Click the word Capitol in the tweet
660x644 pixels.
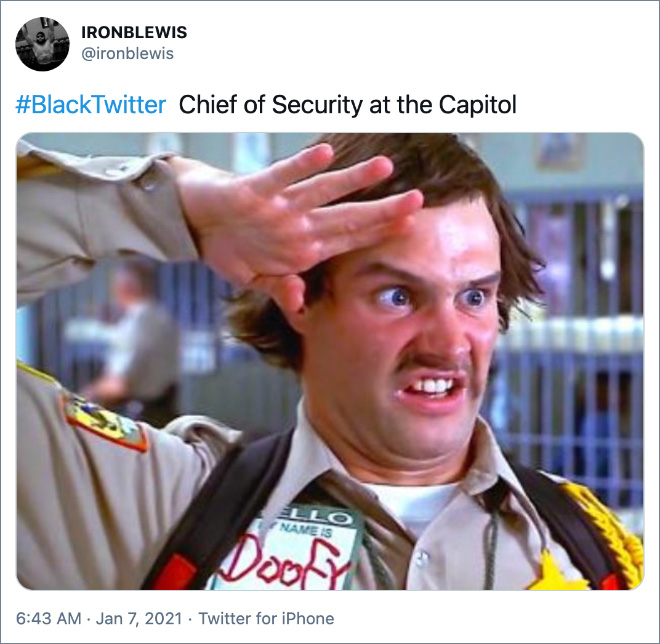click(x=478, y=105)
